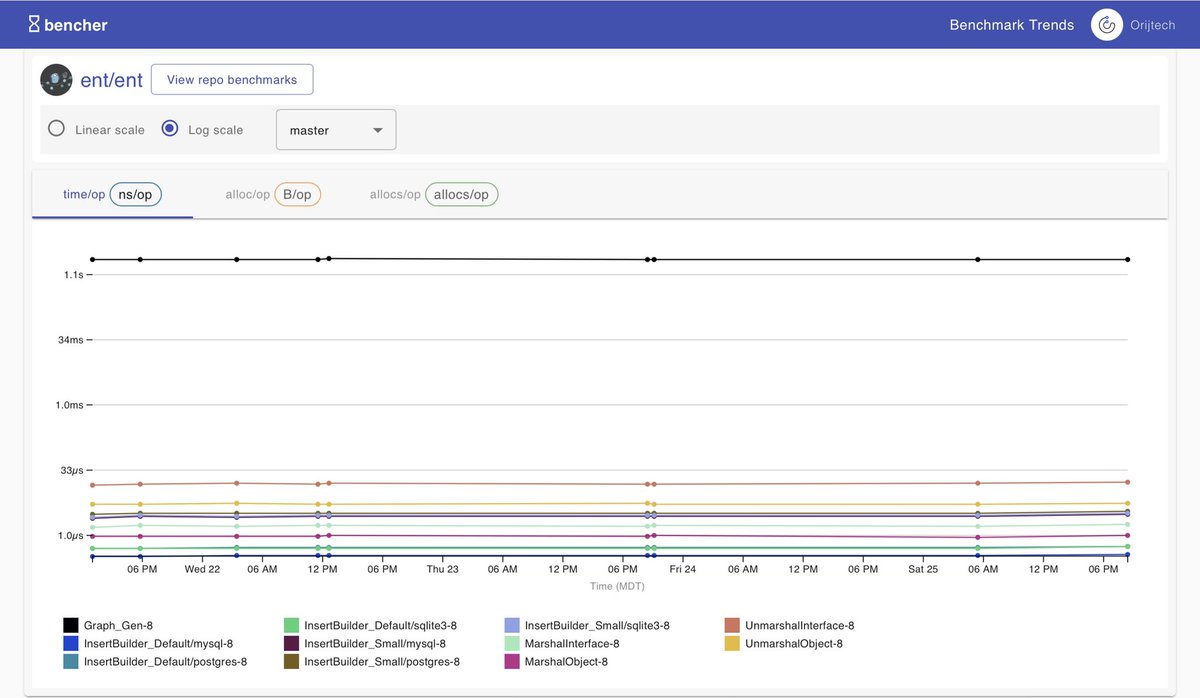This screenshot has height=698, width=1200.
Task: Switch to the time/op ns/op tab
Action: point(112,194)
